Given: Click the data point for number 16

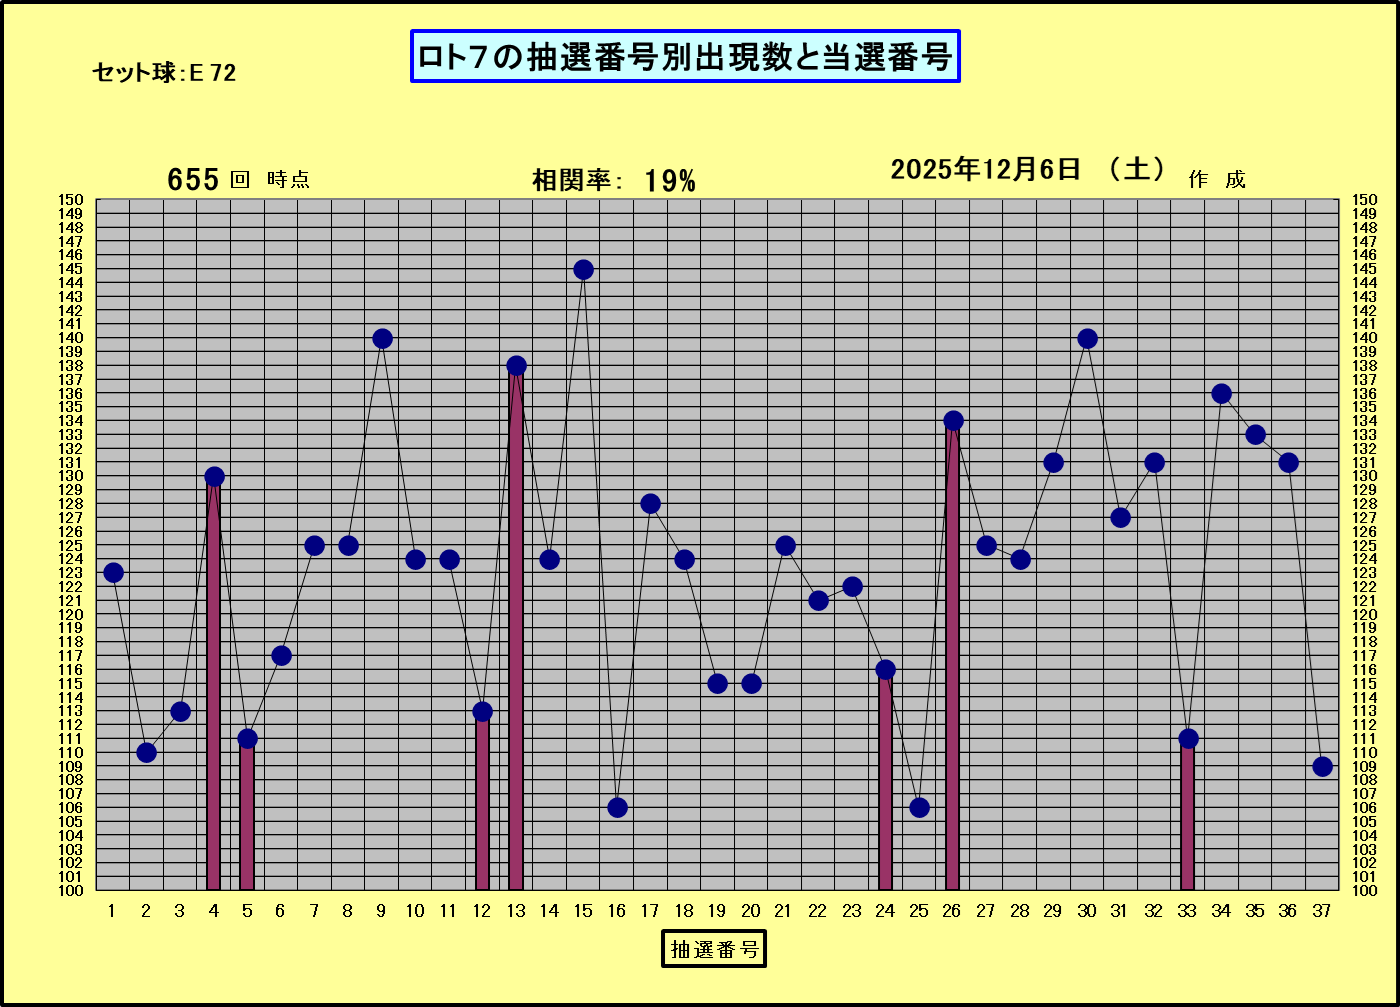Looking at the screenshot, I should 617,807.
